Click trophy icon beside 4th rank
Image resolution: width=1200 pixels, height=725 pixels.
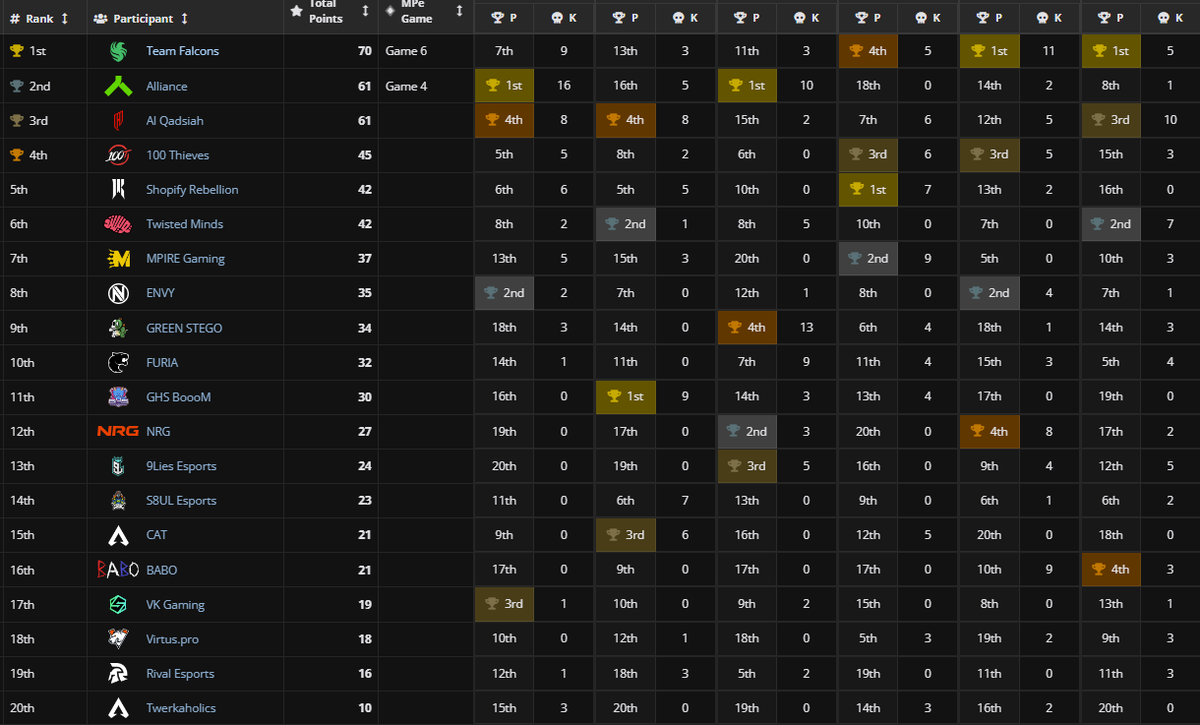tap(16, 155)
